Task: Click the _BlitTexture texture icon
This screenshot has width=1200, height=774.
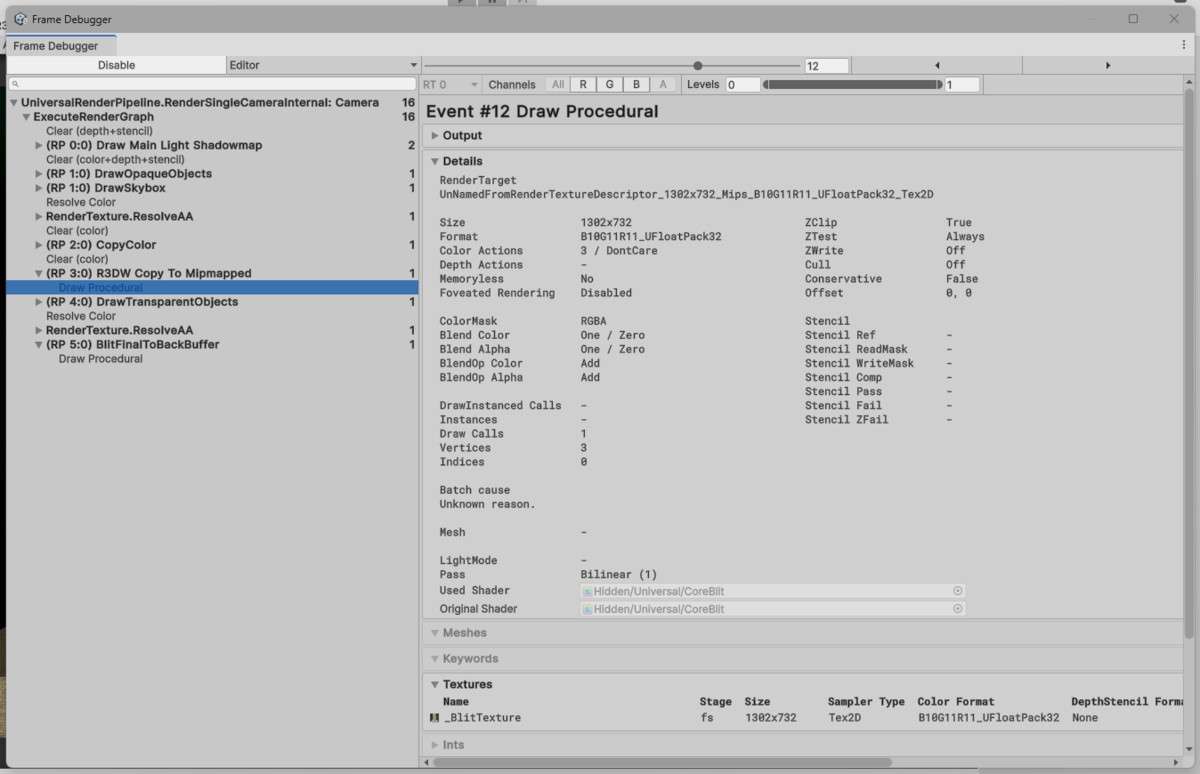Action: point(434,718)
